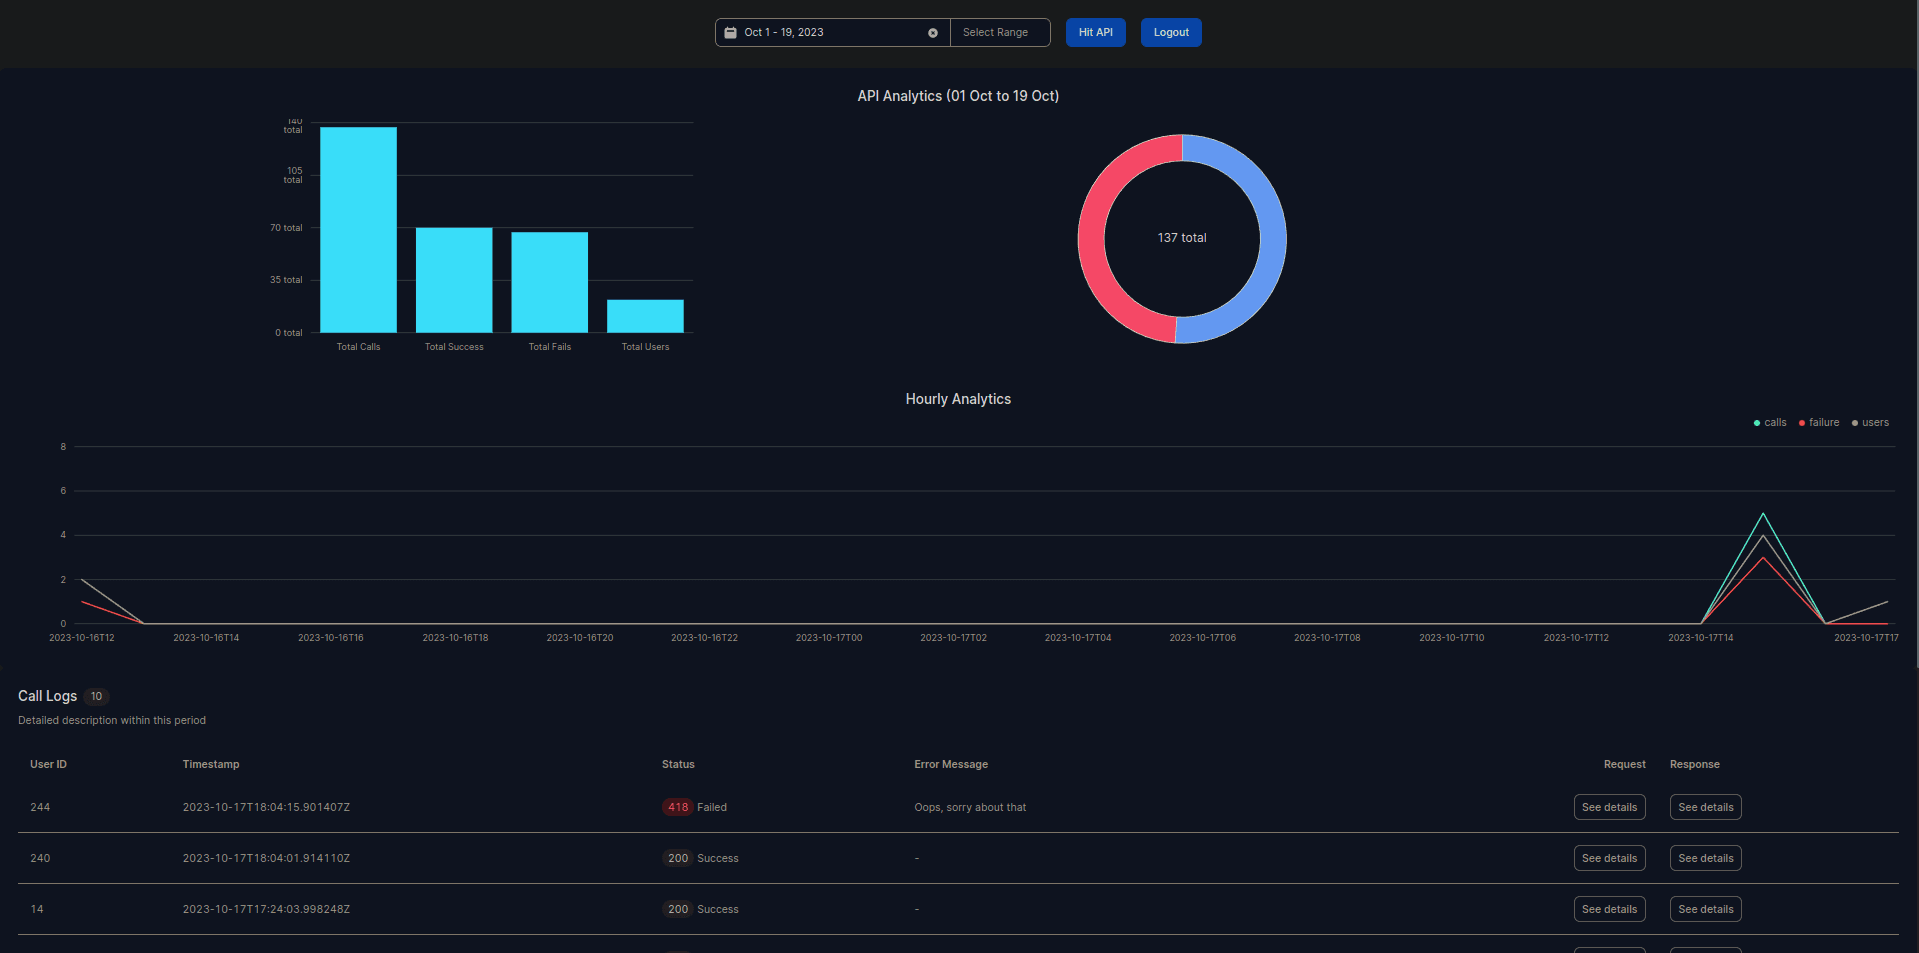This screenshot has width=1919, height=953.
Task: Toggle the users series in the legend
Action: click(1868, 422)
